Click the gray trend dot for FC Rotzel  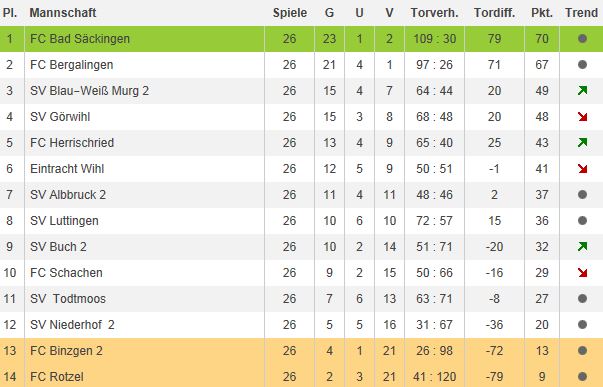pyautogui.click(x=582, y=377)
